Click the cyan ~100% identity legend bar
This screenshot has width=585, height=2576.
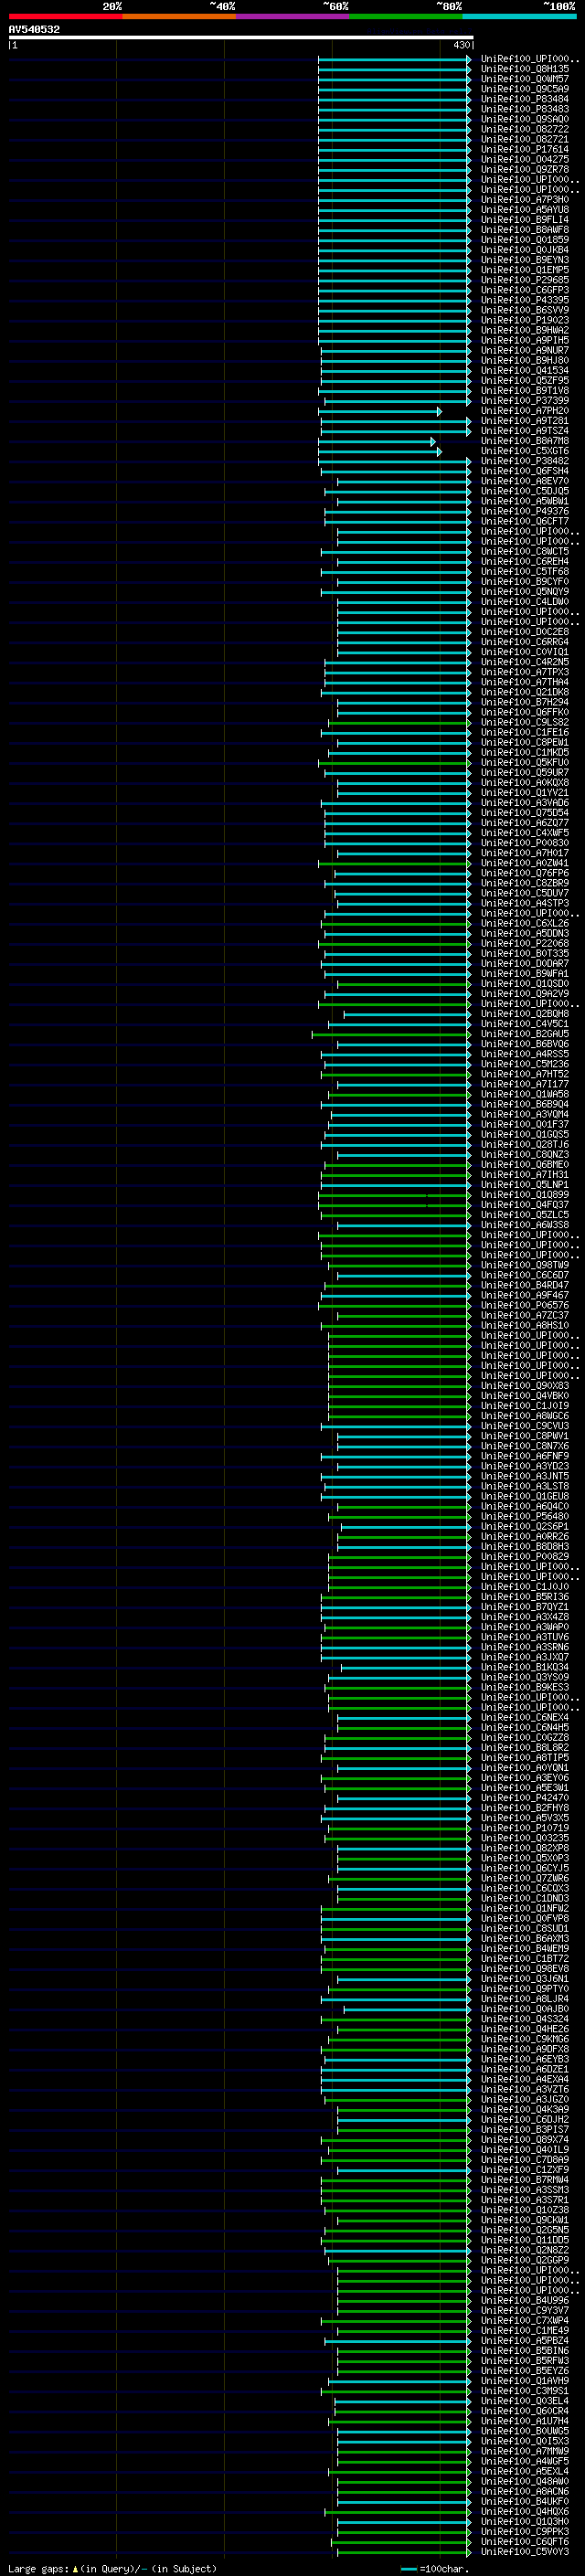pyautogui.click(x=520, y=16)
